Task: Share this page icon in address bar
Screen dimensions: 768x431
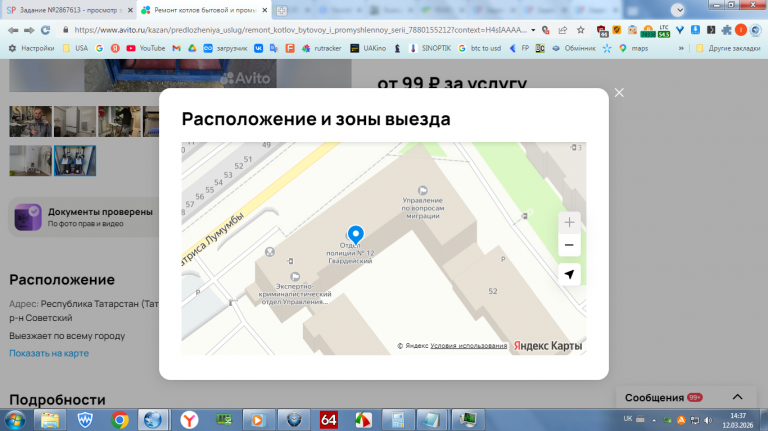Action: 563,30
